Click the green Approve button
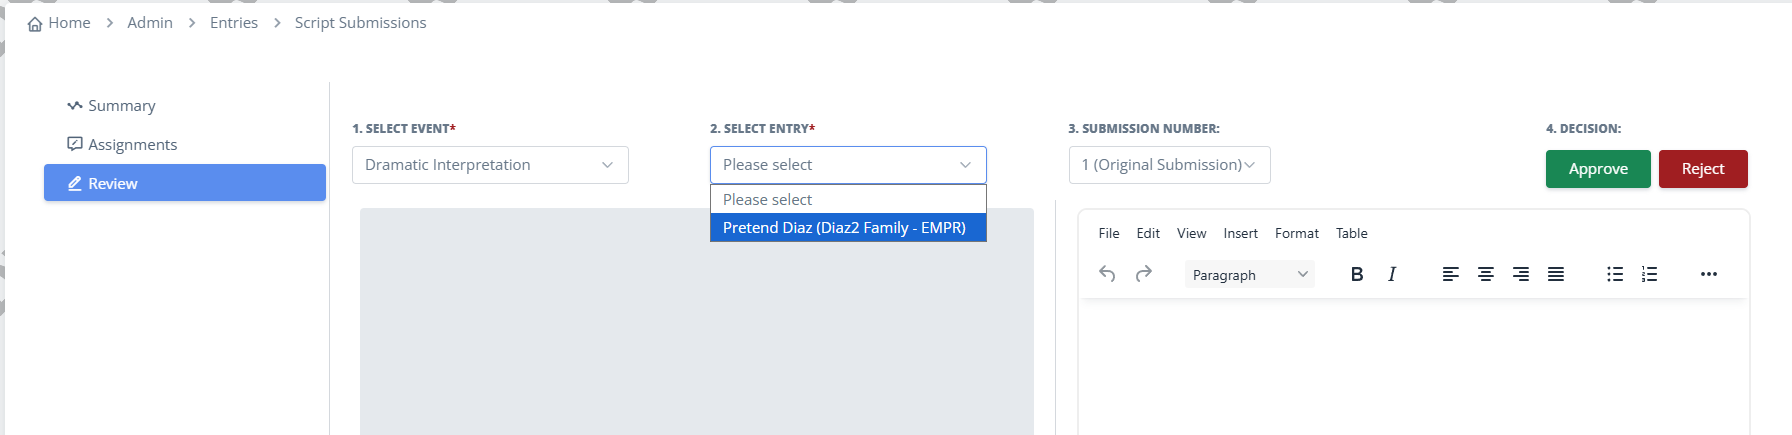The height and width of the screenshot is (435, 1792). (1598, 169)
